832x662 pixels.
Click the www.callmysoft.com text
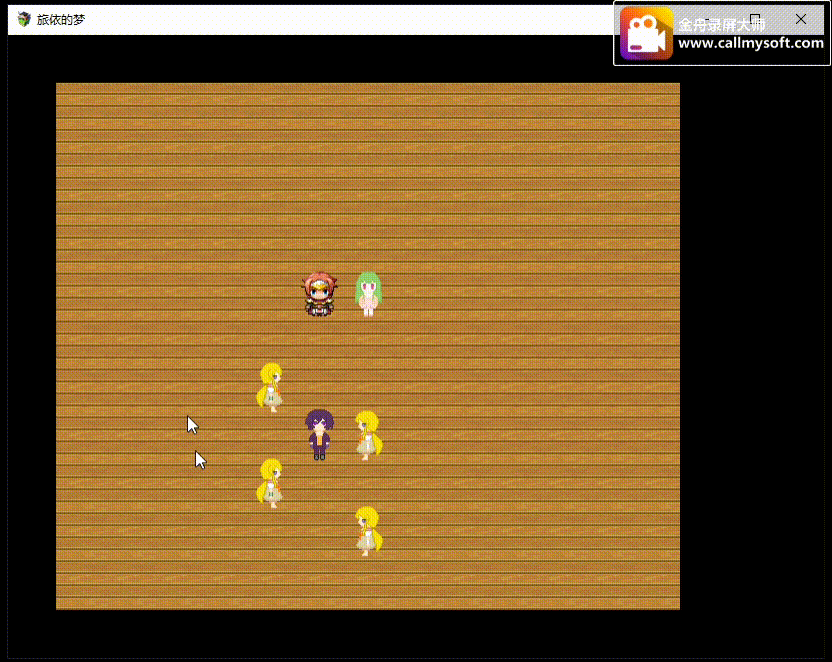[751, 43]
